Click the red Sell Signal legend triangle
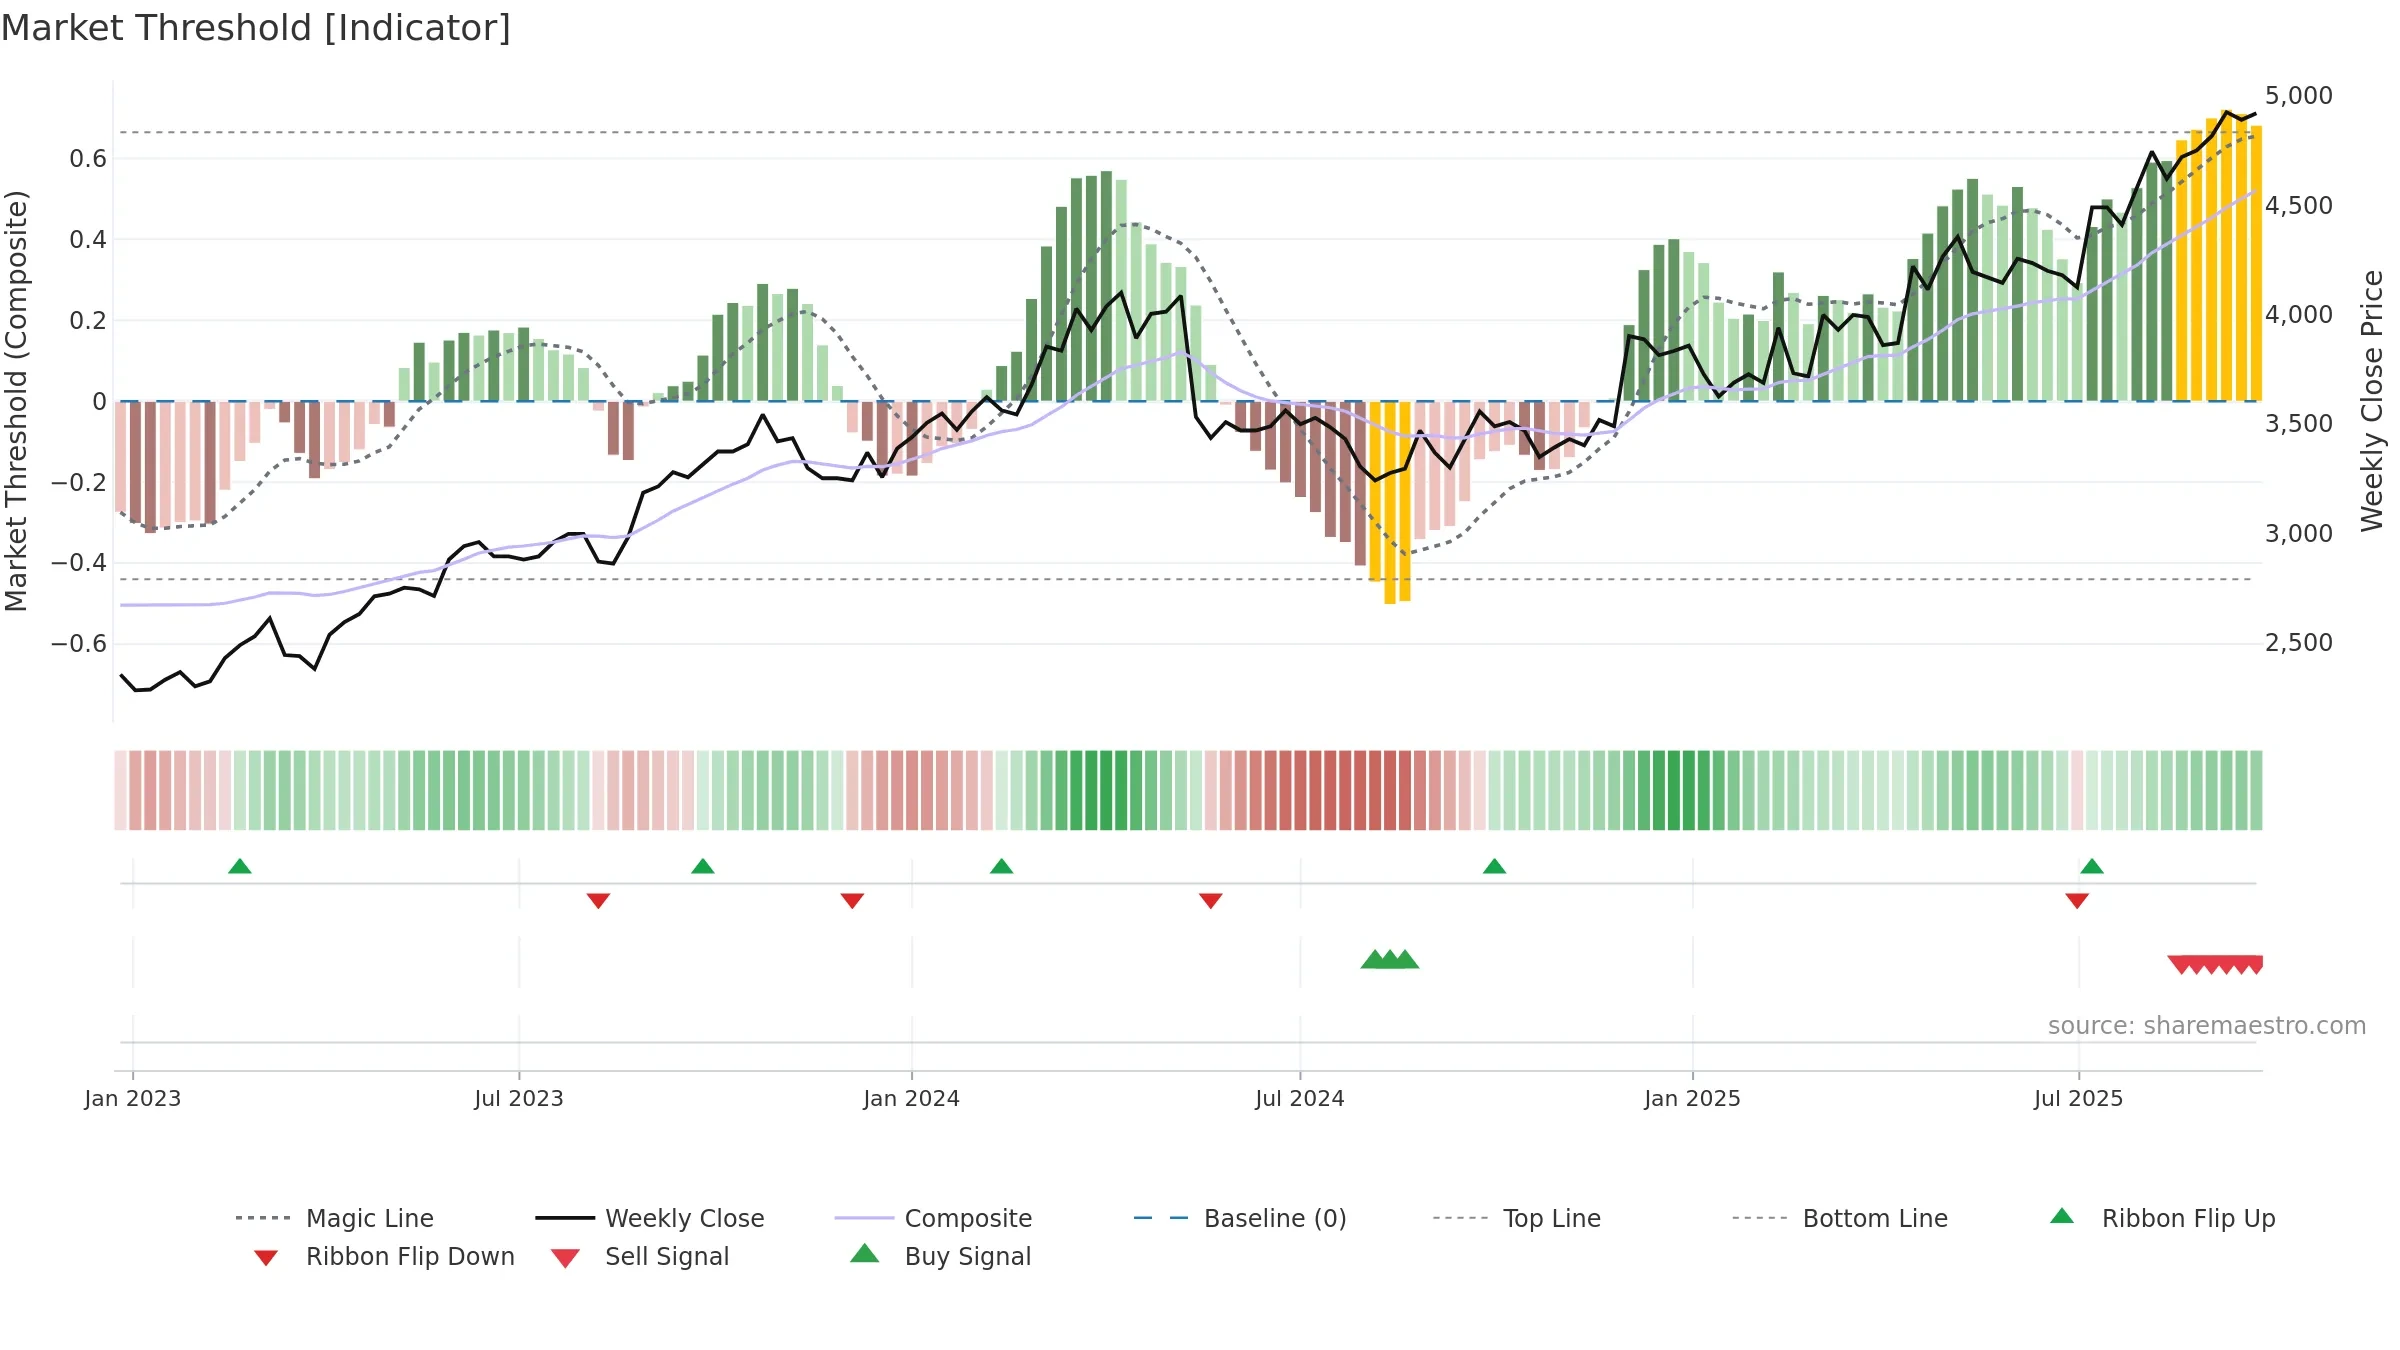2400x1350 pixels. tap(565, 1258)
